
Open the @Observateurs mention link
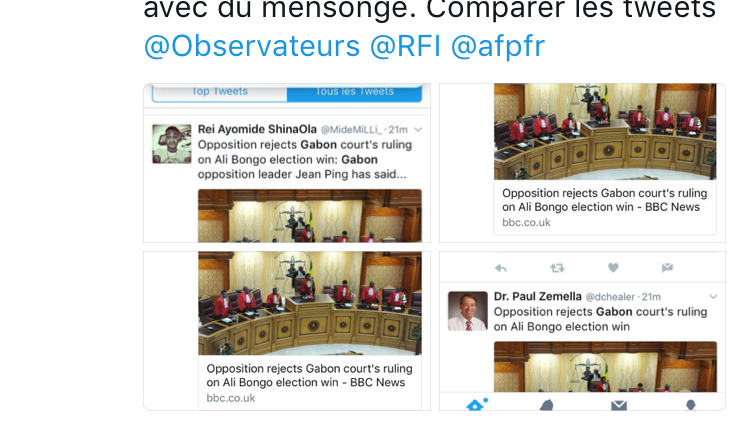click(252, 46)
